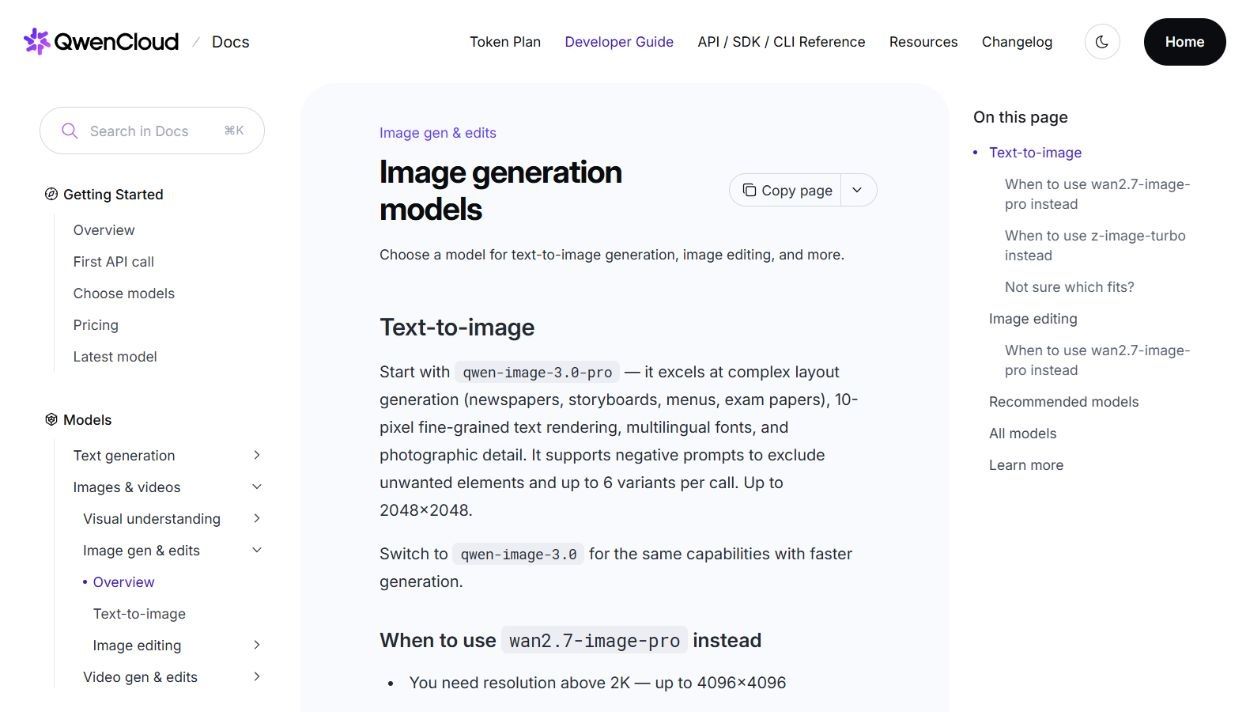Expand the Text generation section
1247x712 pixels.
pyautogui.click(x=257, y=455)
